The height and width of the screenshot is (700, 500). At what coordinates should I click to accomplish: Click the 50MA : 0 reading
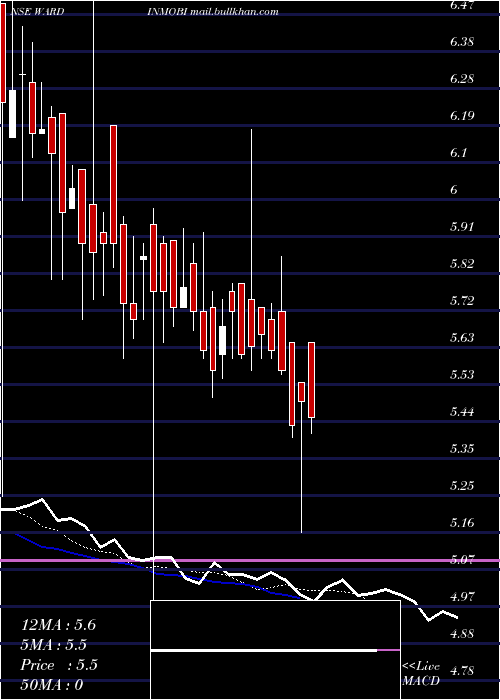click(x=52, y=685)
